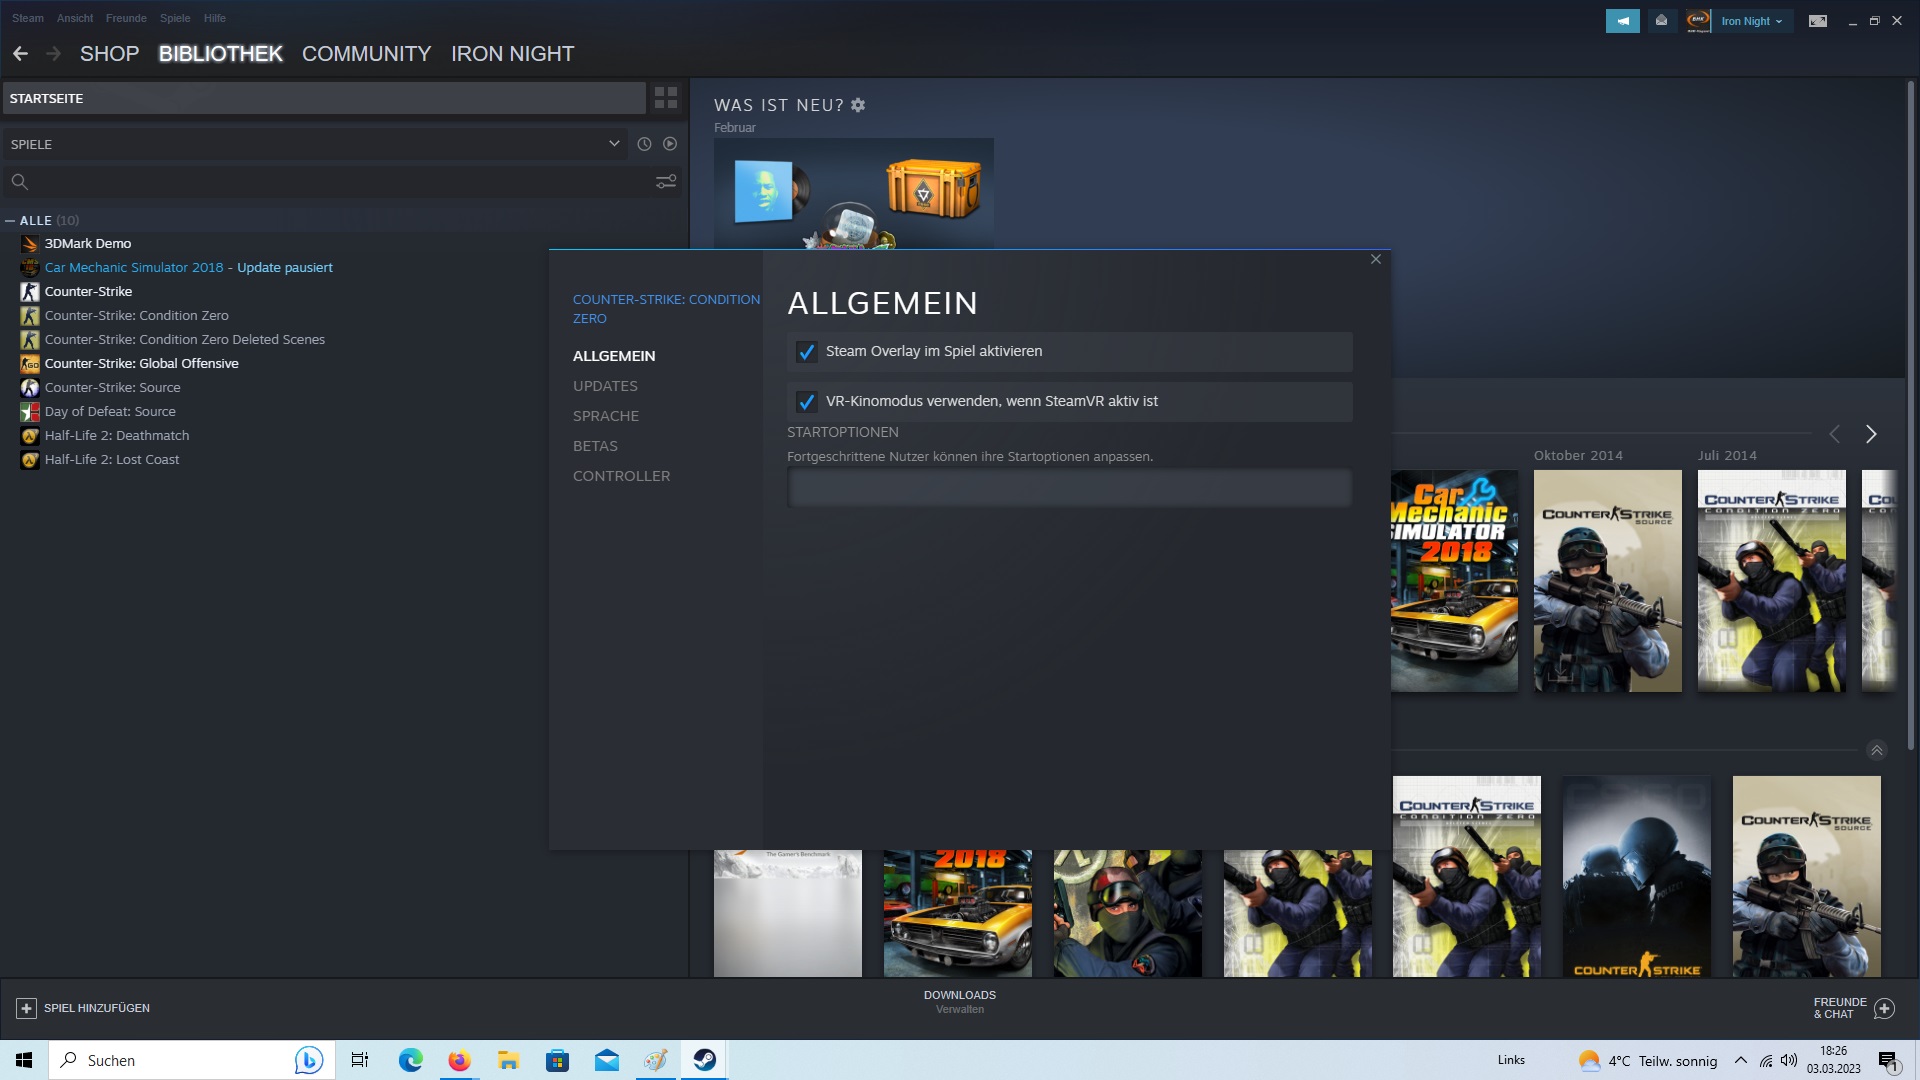
Task: Uncheck VR-Kinomodus verwenden checkbox
Action: [806, 402]
